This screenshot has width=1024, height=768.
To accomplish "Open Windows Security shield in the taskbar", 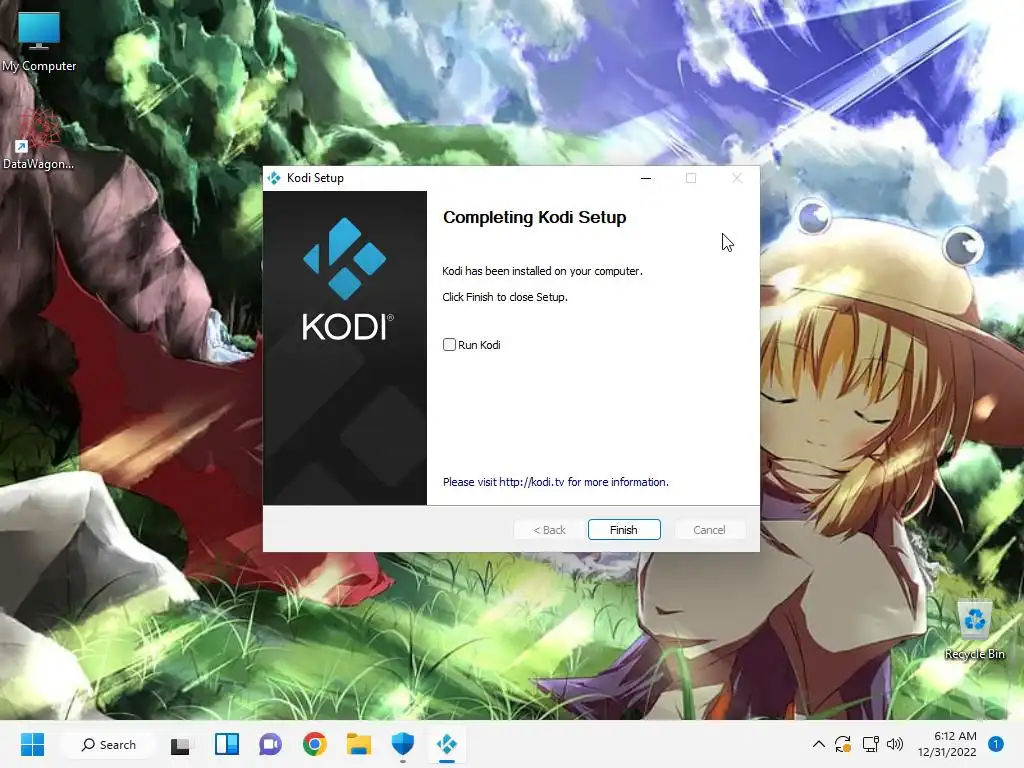I will click(403, 744).
